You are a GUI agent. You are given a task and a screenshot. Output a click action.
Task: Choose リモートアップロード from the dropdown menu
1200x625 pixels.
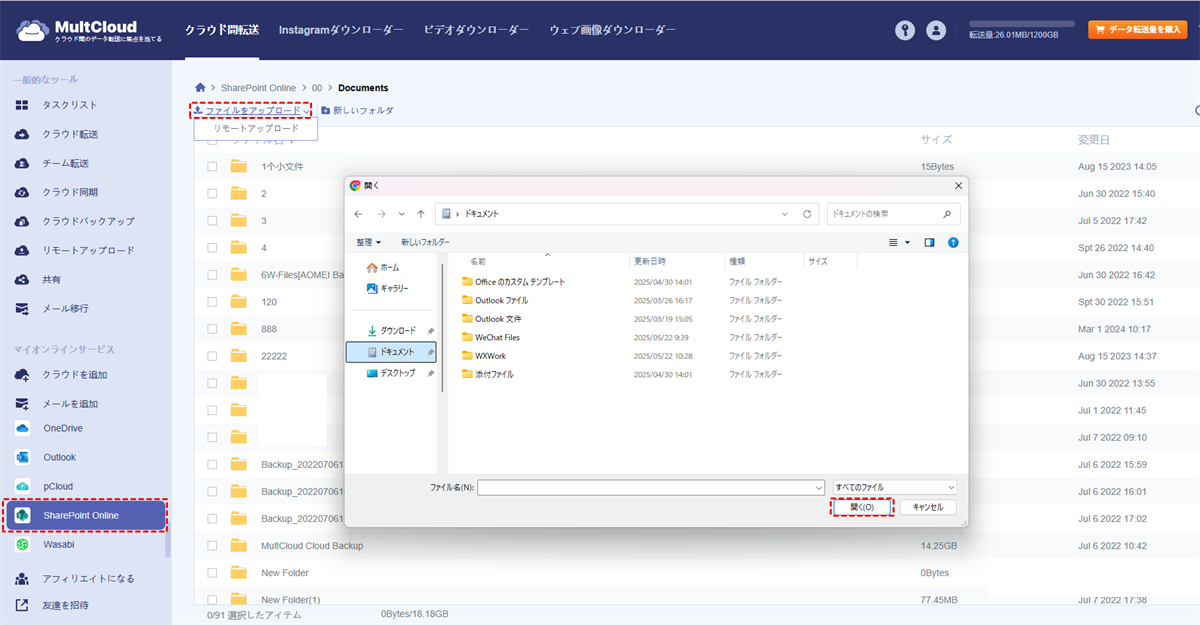click(256, 129)
